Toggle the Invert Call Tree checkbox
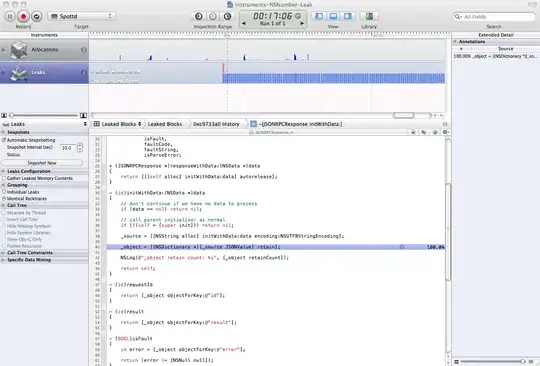540x366 pixels. 4,219
